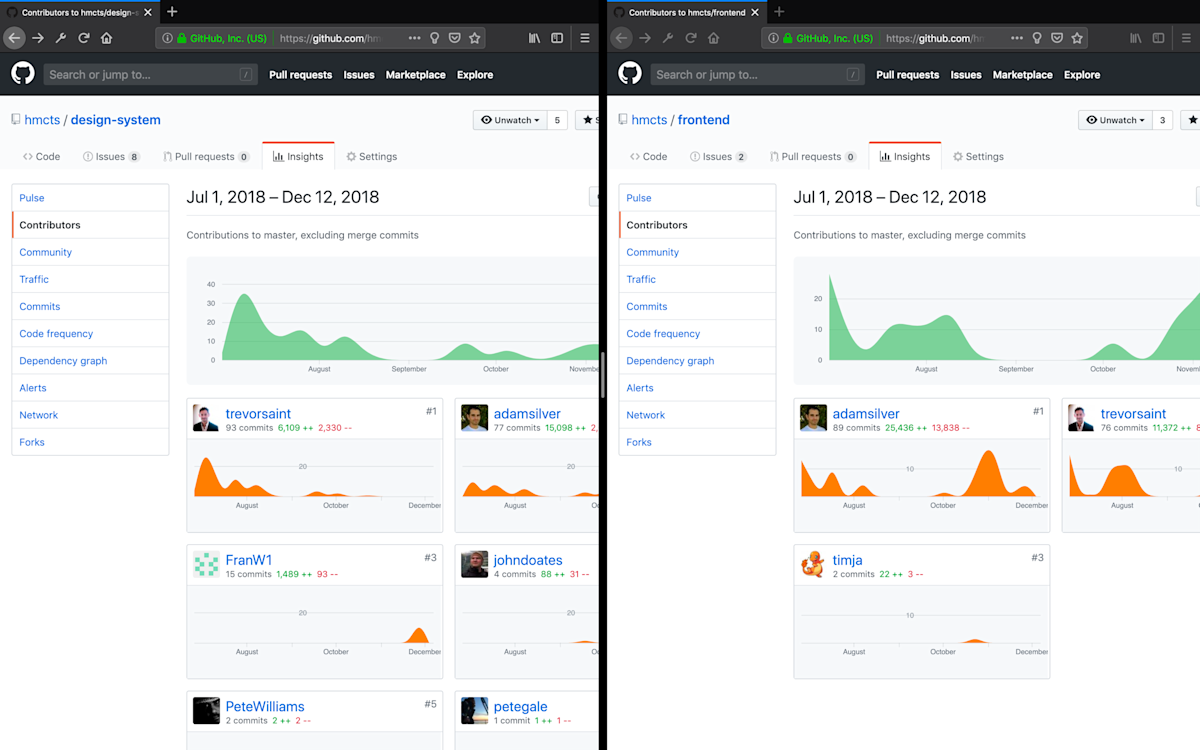
Task: Click FranW1 avatar in design-system contributors
Action: [x=206, y=565]
